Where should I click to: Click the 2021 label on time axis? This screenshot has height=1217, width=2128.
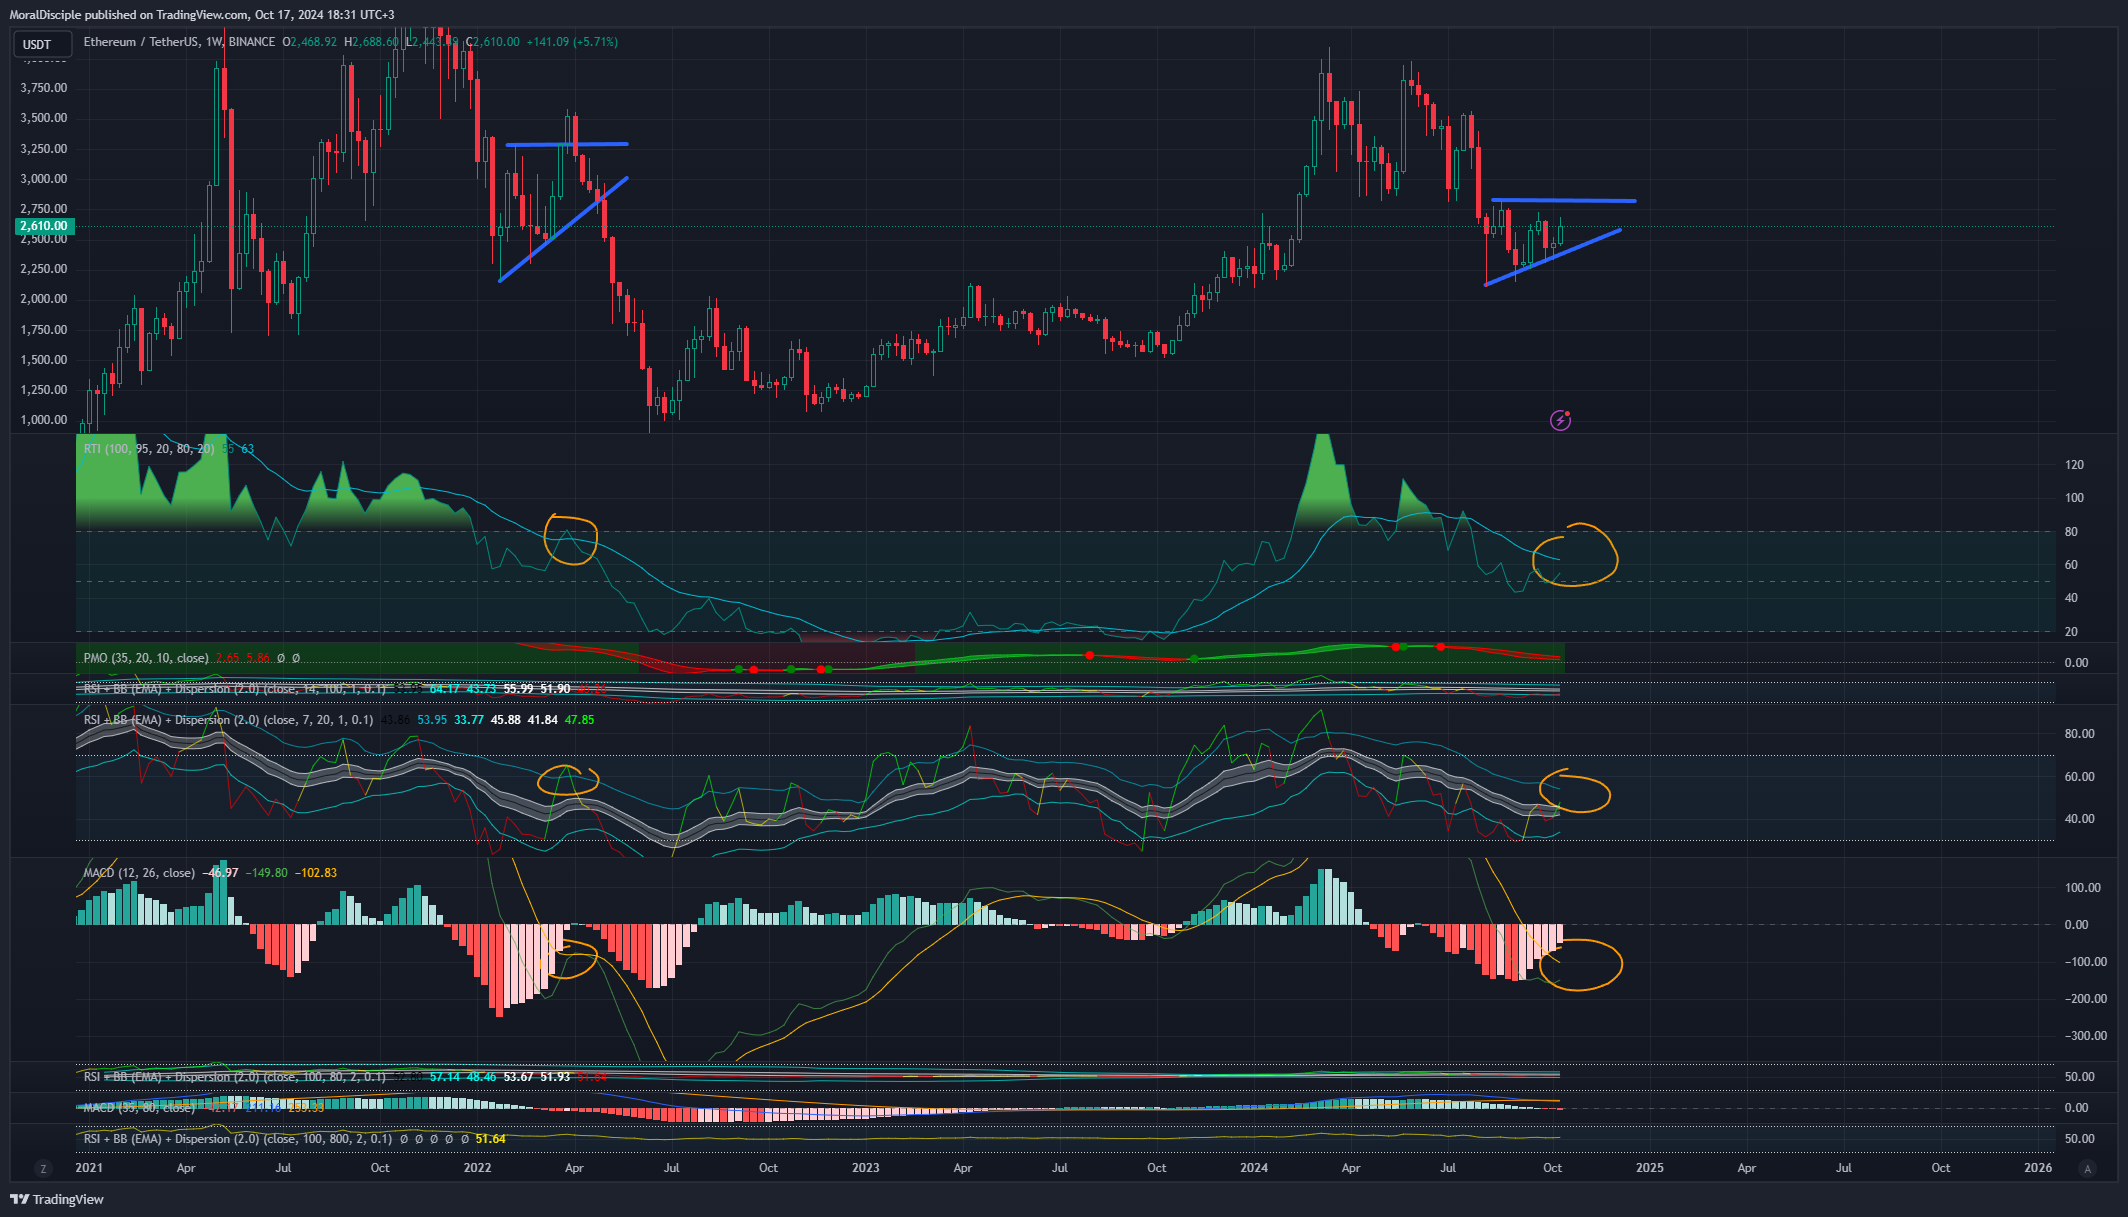coord(89,1168)
